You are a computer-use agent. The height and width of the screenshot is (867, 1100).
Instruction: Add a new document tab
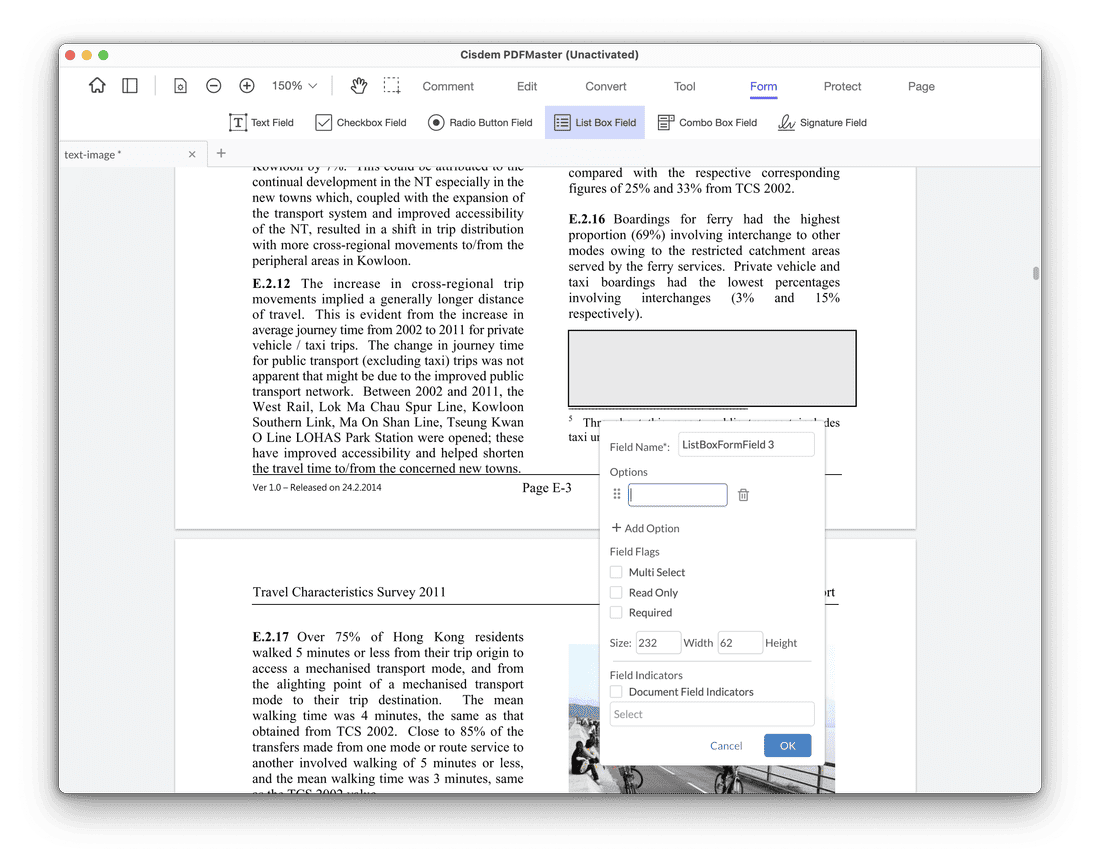(221, 153)
